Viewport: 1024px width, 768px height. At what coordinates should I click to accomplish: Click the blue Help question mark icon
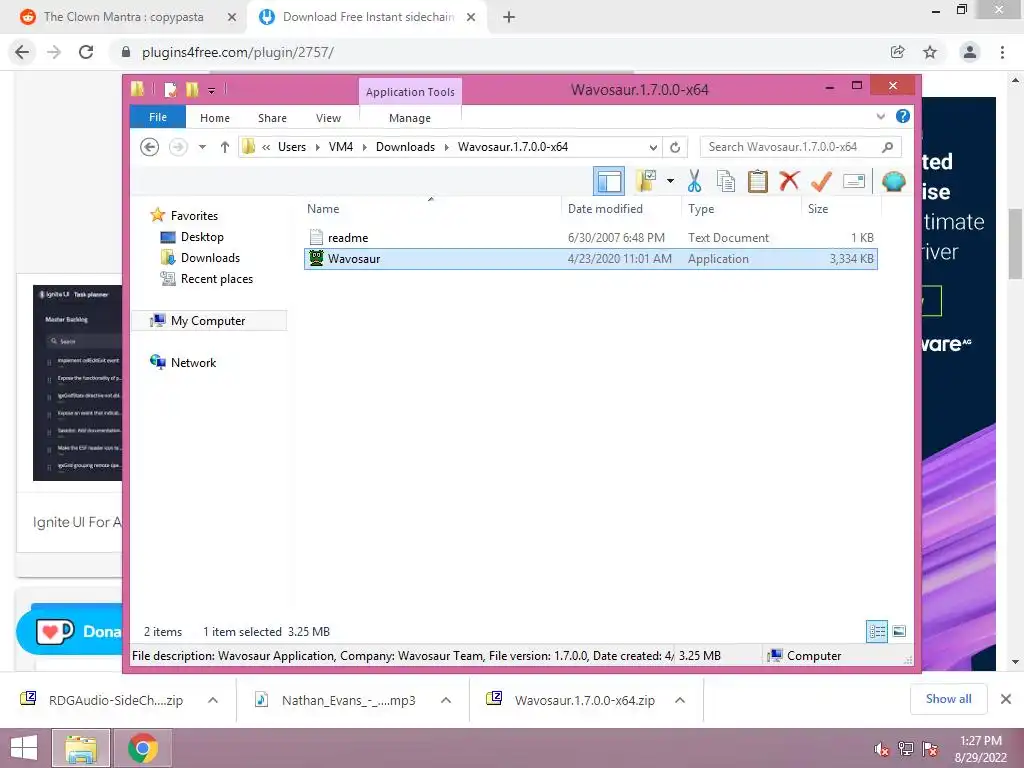pyautogui.click(x=903, y=116)
